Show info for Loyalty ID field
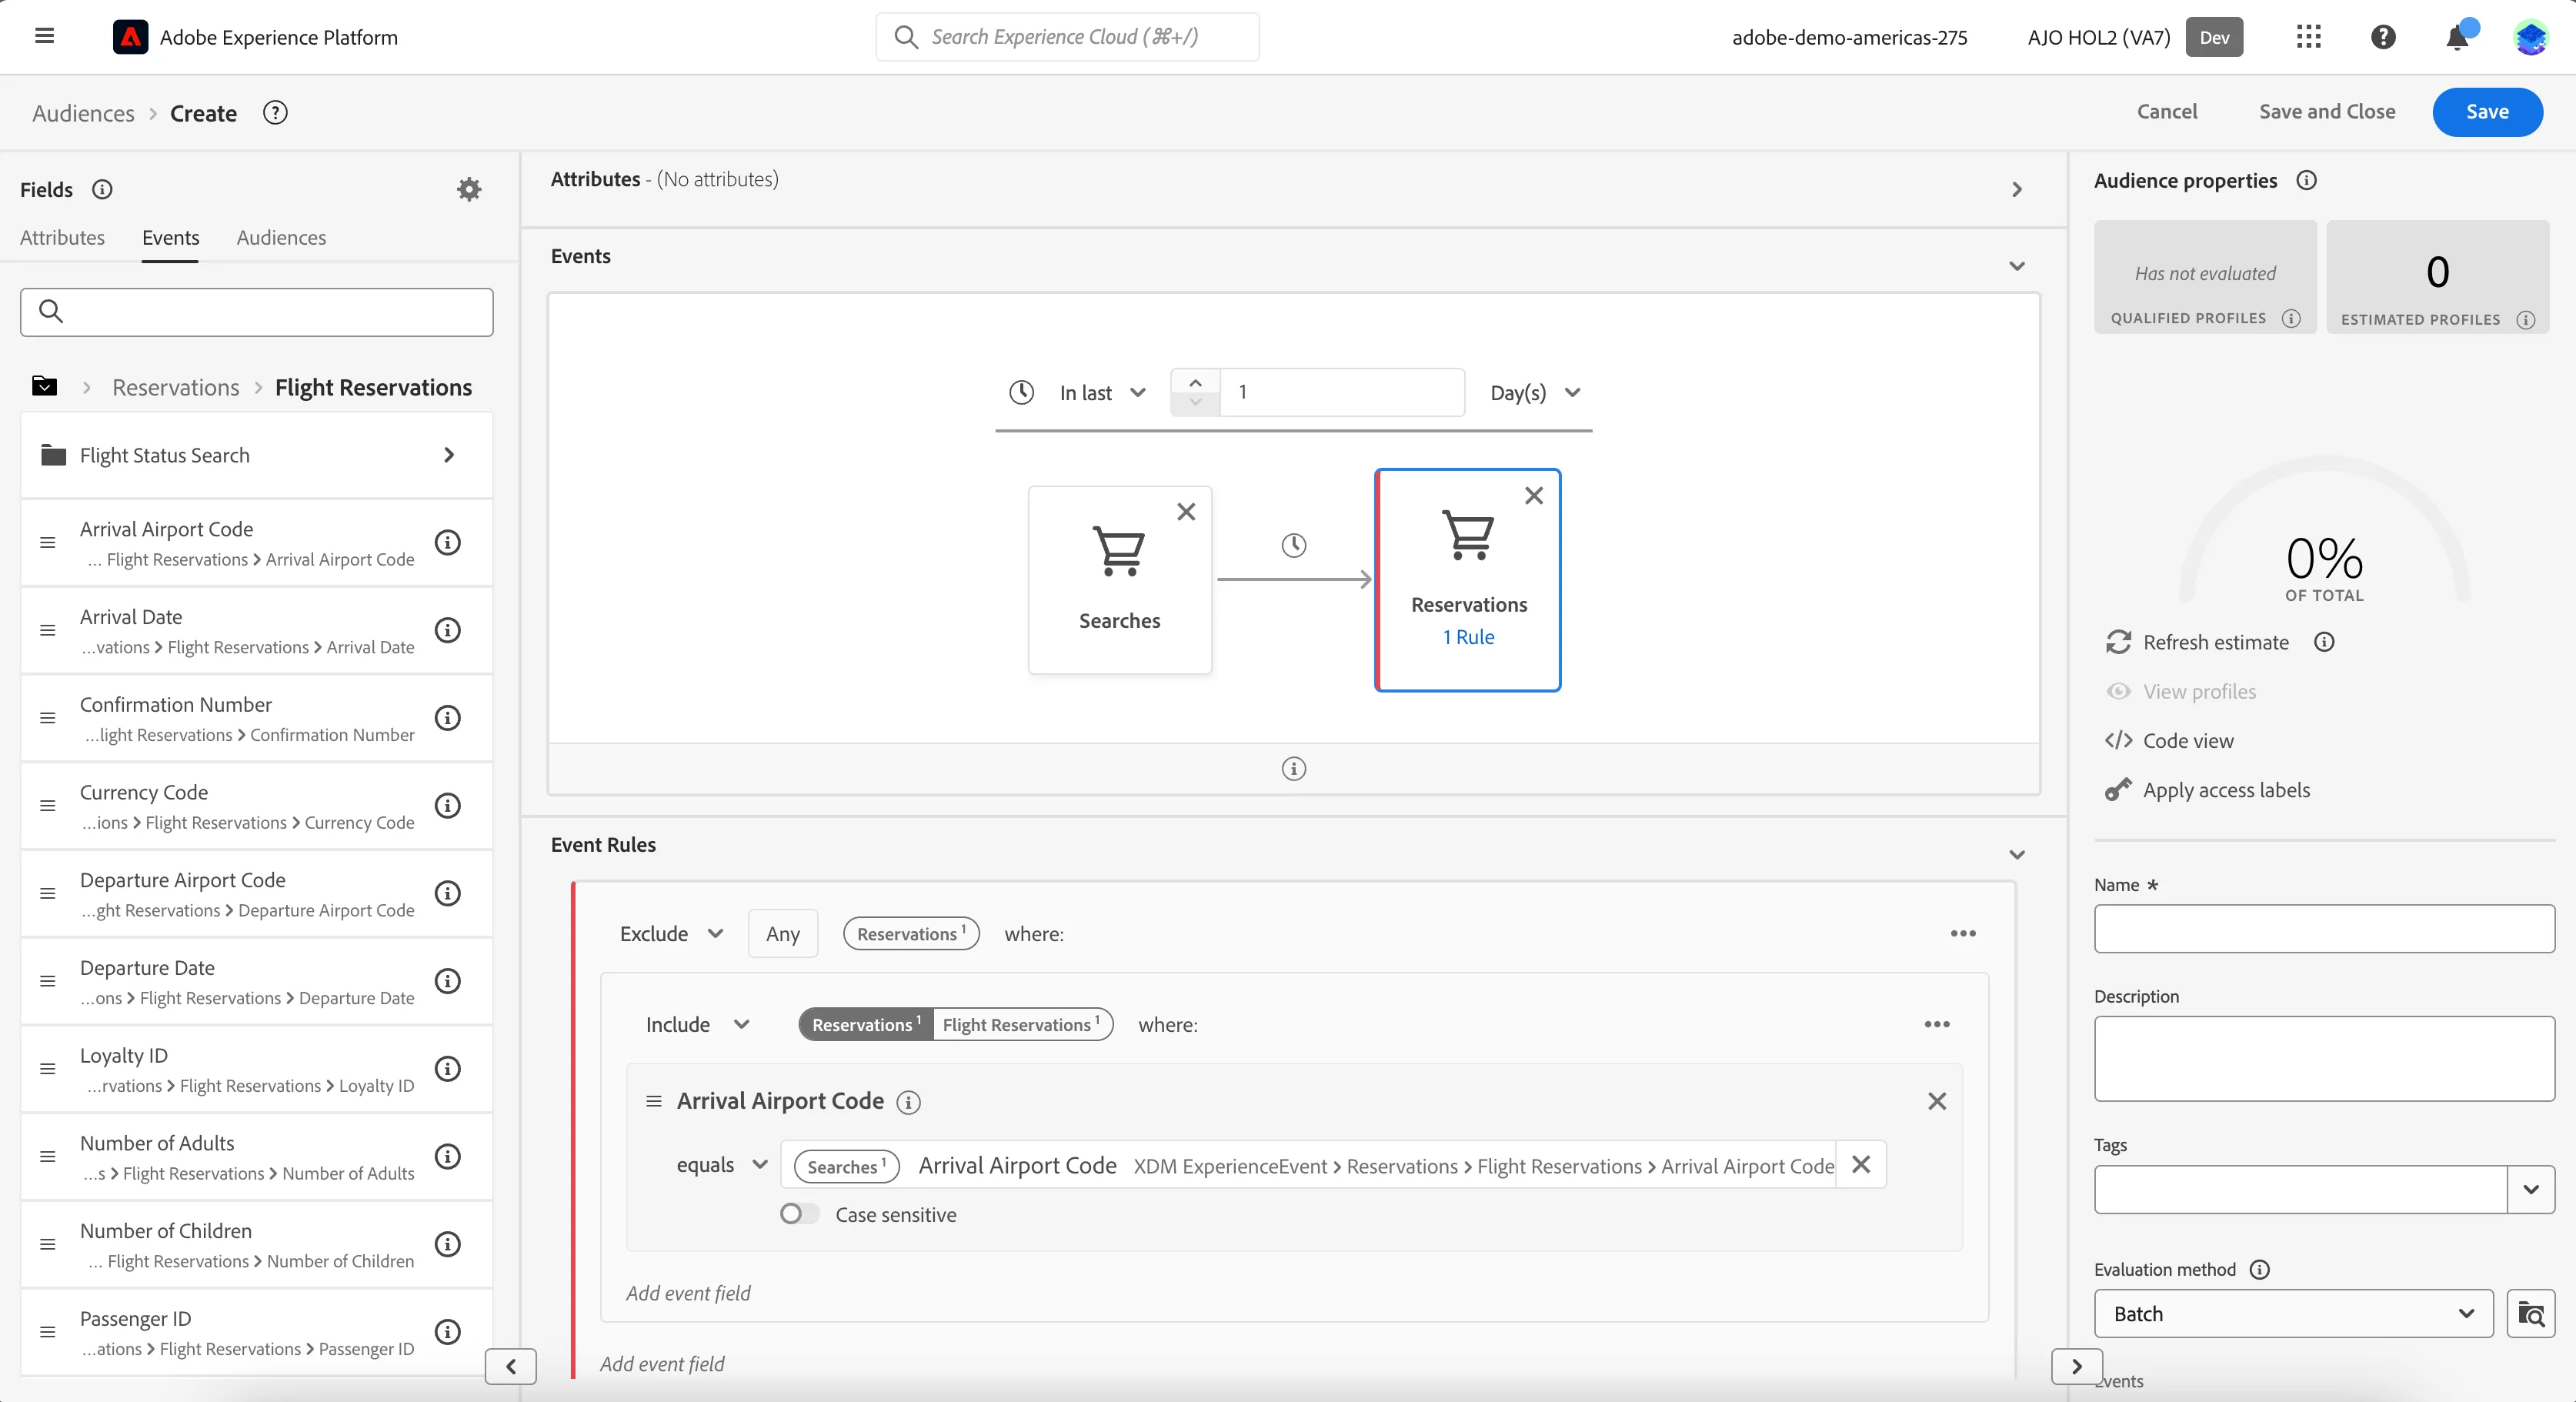2576x1402 pixels. tap(448, 1068)
